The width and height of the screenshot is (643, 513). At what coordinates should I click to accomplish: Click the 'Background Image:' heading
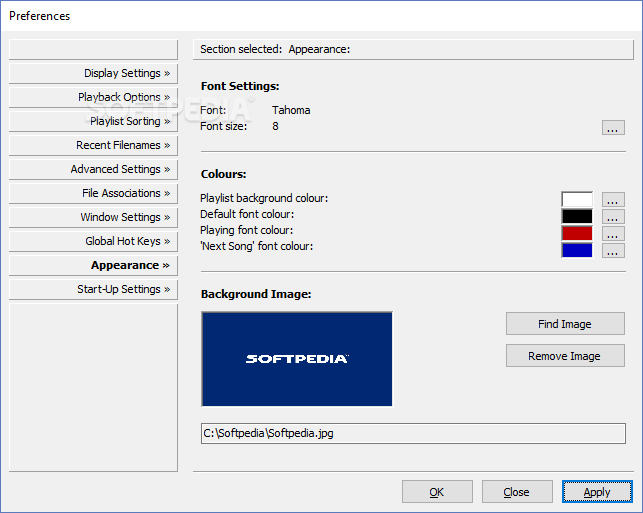[256, 294]
